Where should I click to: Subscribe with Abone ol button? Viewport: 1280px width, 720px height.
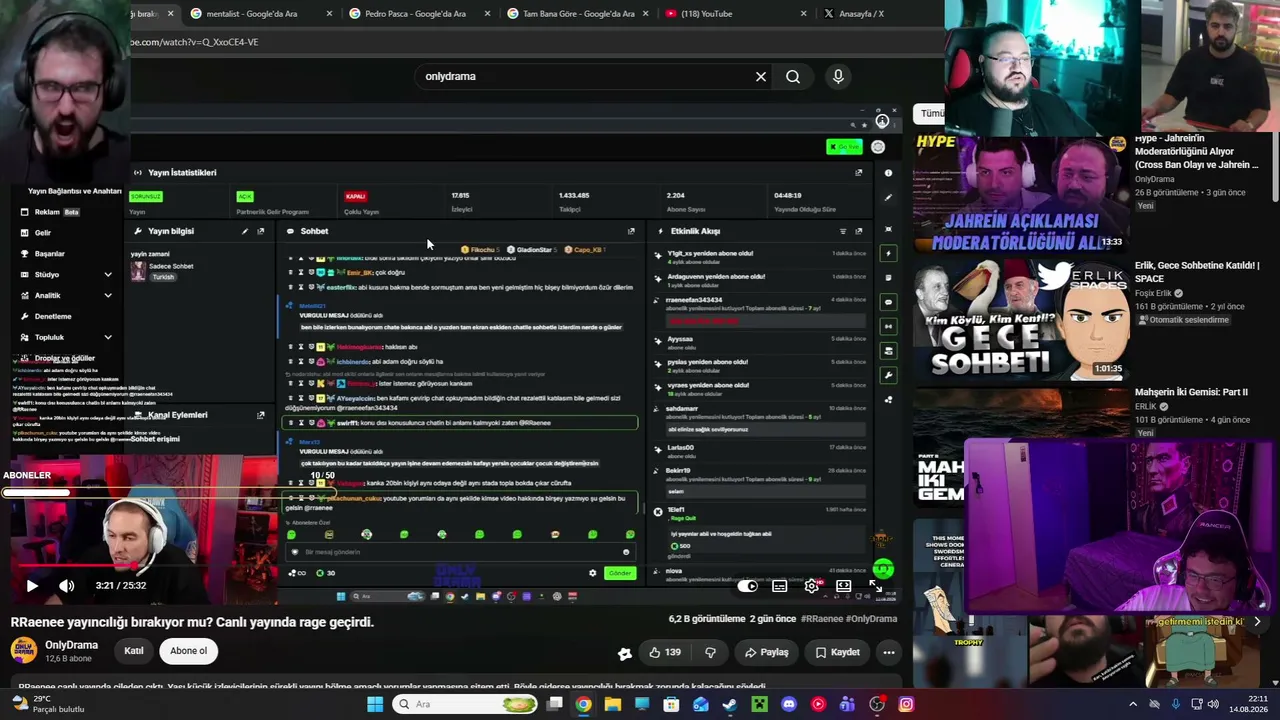point(188,651)
